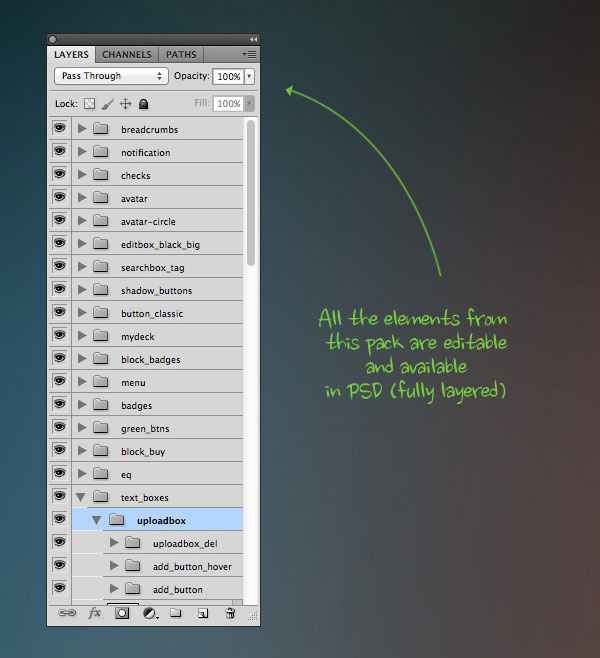Open the Pass Through blend mode dropdown
This screenshot has height=658, width=600.
(x=111, y=76)
